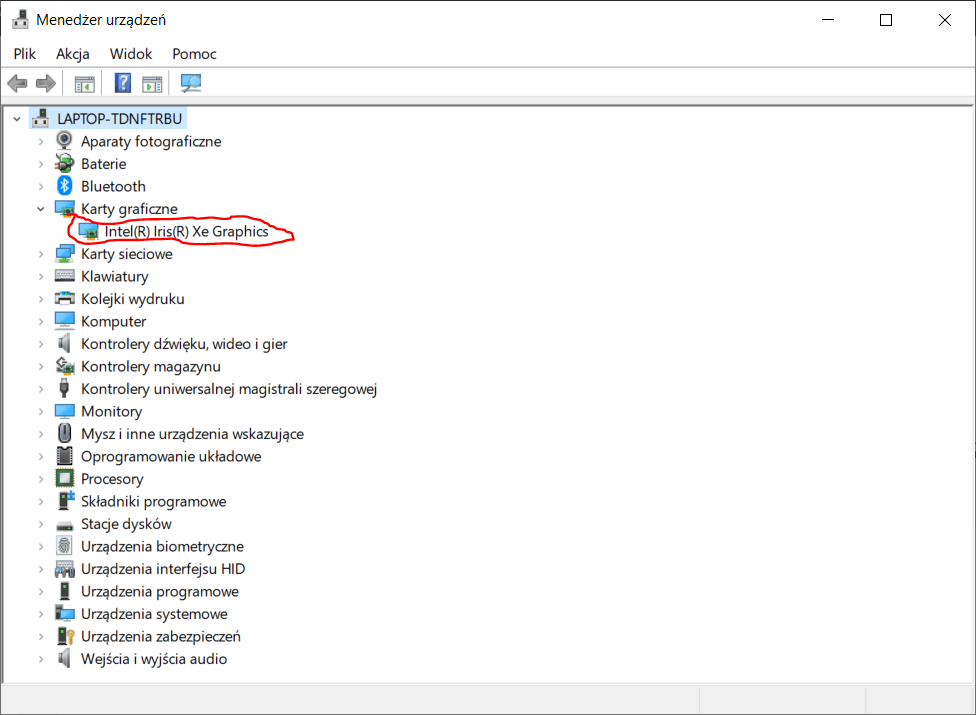Click the Komputer monitor icon
The width and height of the screenshot is (976, 715).
[65, 320]
